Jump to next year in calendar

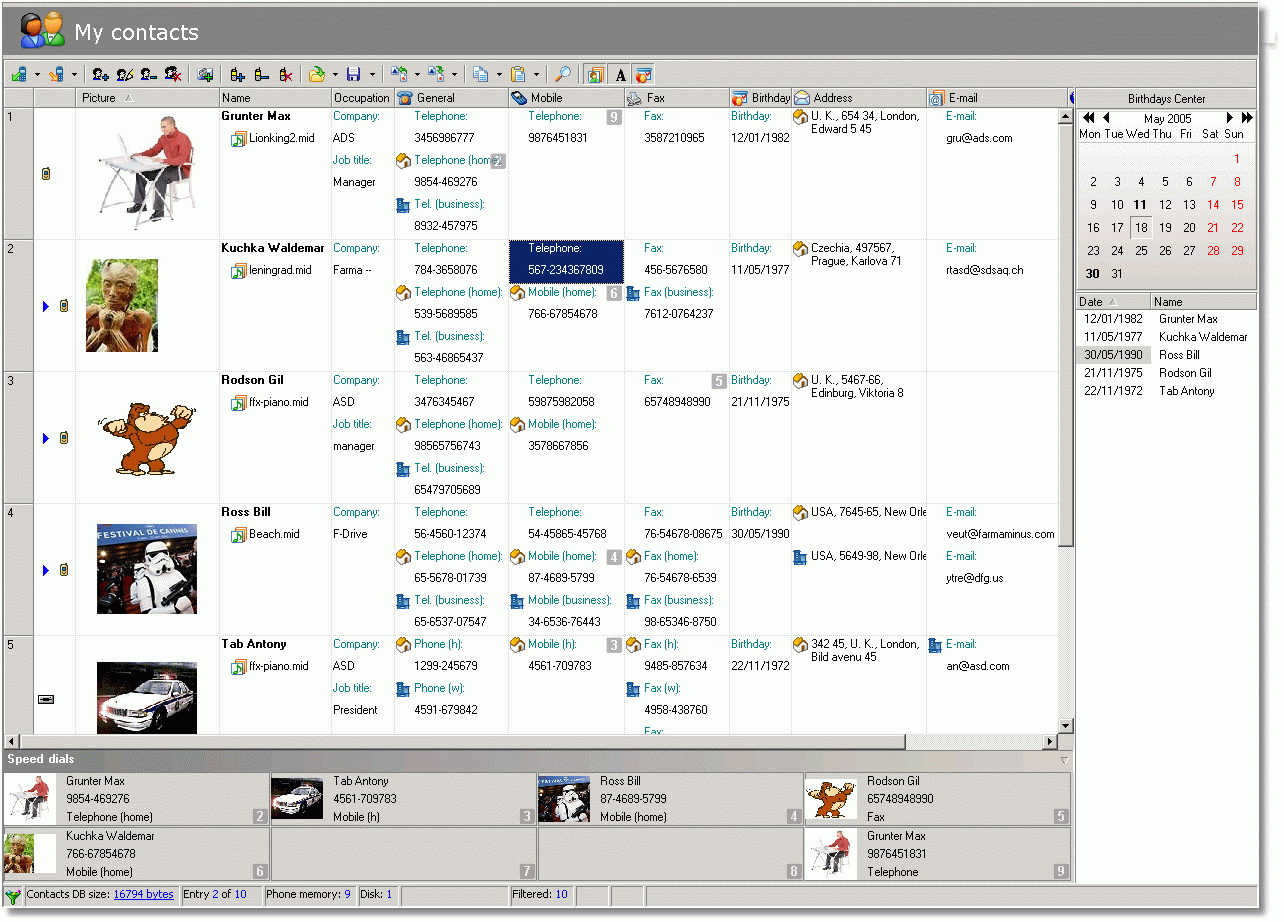click(1247, 118)
